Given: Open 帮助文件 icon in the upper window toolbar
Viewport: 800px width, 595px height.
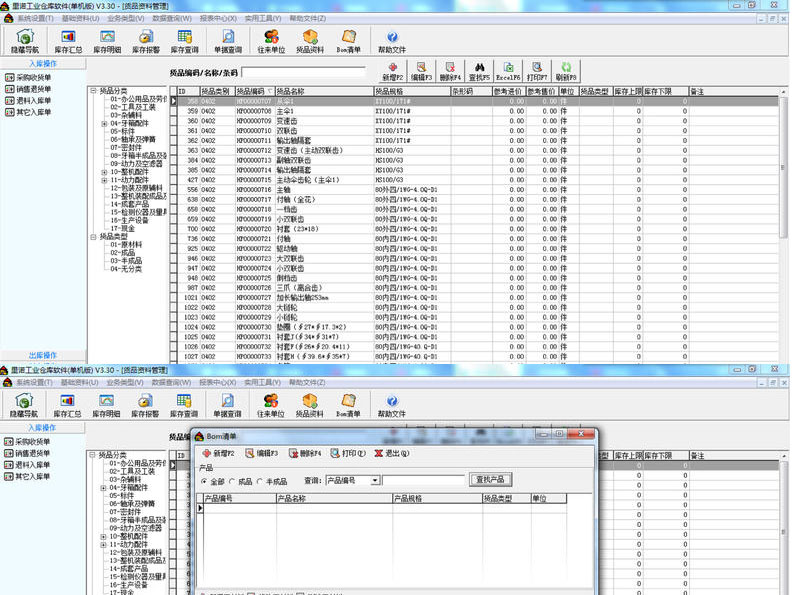Looking at the screenshot, I should click(x=392, y=41).
